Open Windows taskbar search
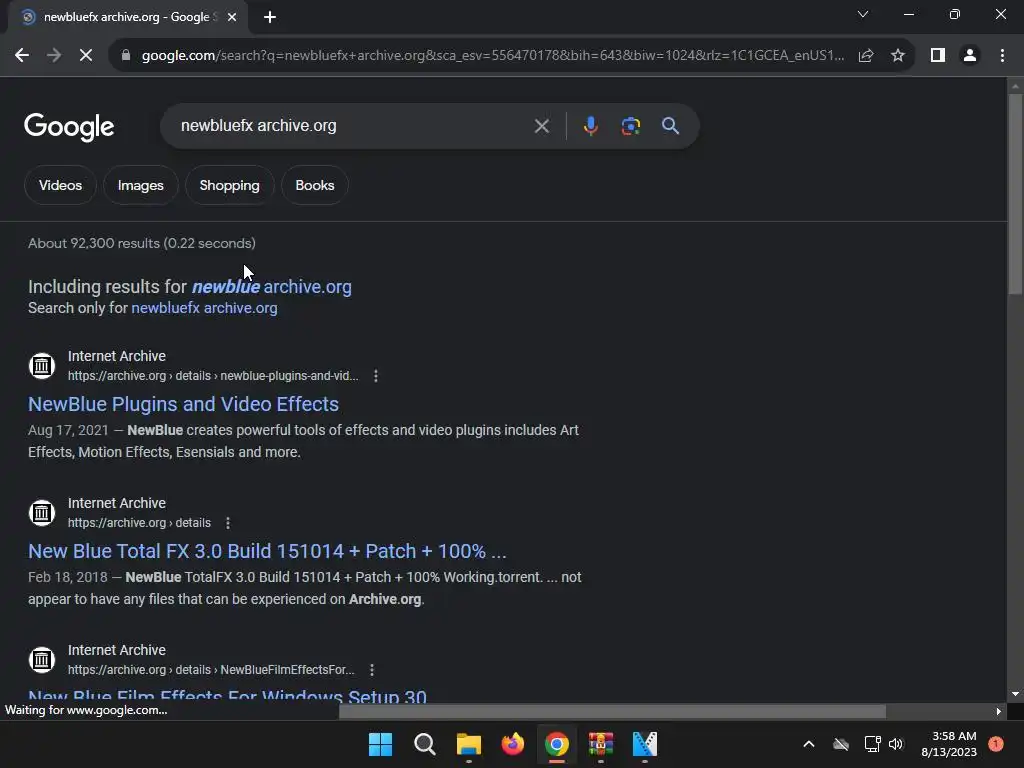Screen dimensions: 1024x768 pos(424,744)
